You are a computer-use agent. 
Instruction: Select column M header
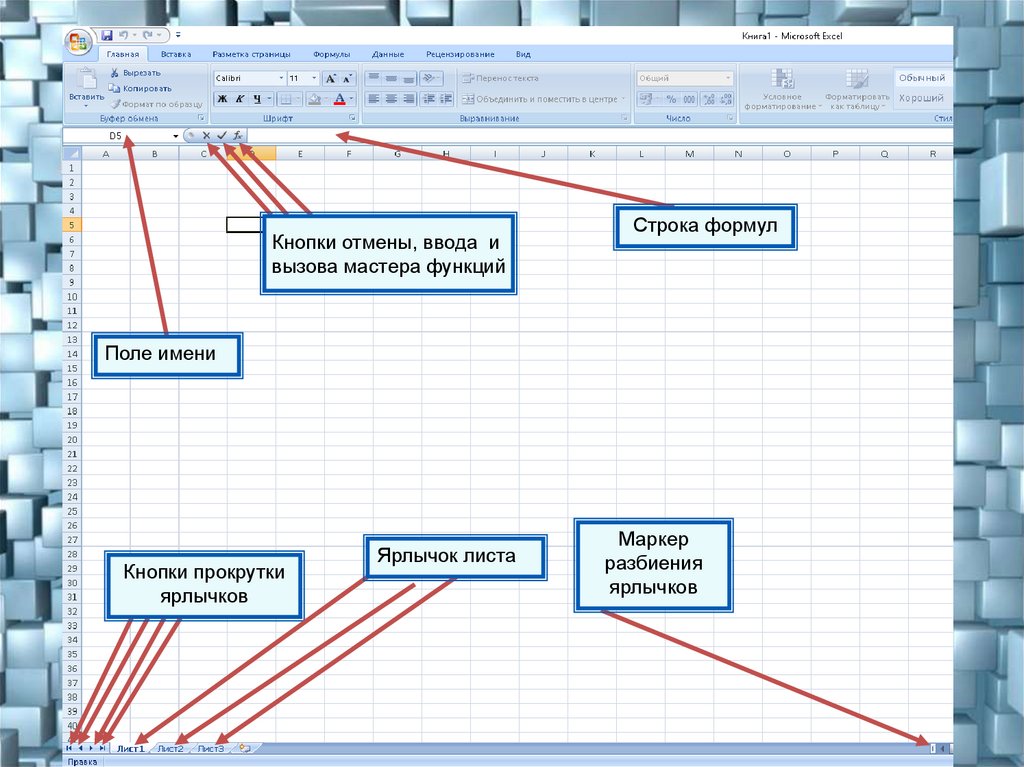(x=690, y=154)
